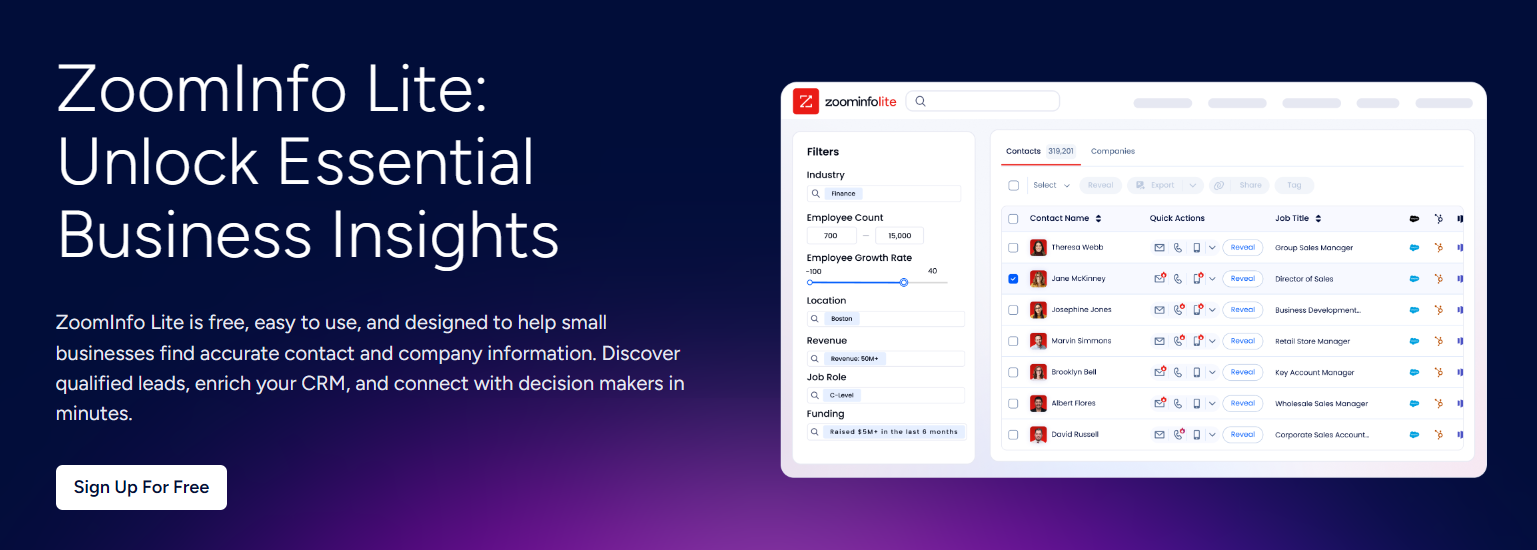Screen dimensions: 1537x550
Task: Check the Marvin Simmons row checkbox
Action: click(1013, 341)
